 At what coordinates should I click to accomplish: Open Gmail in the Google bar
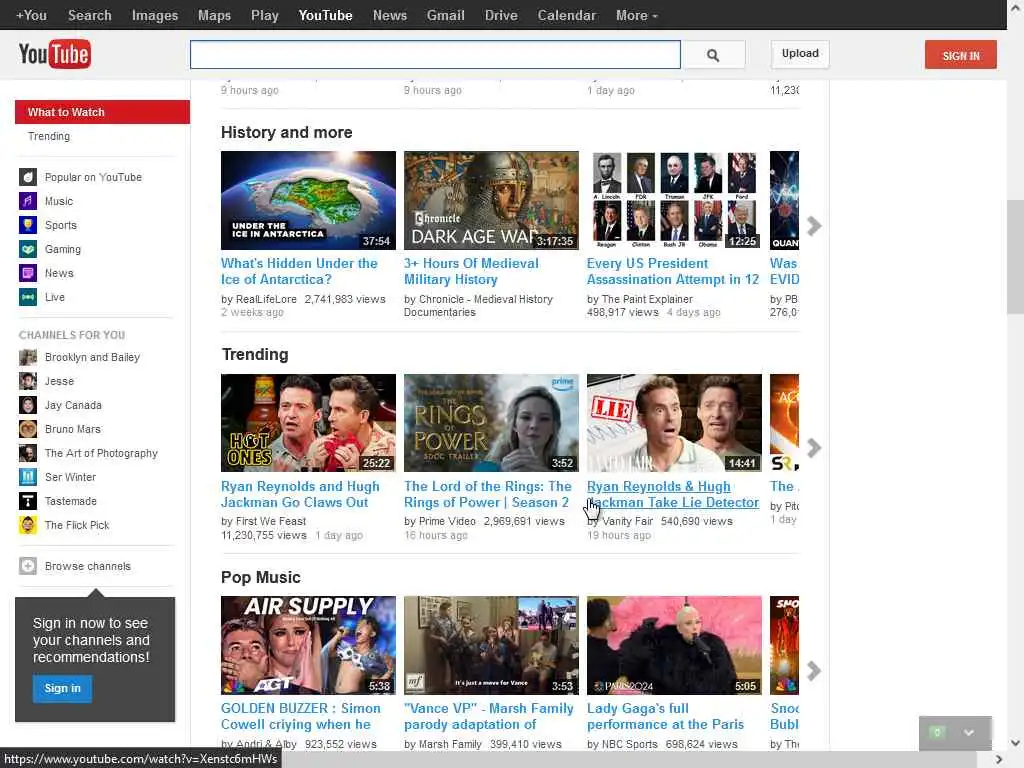pyautogui.click(x=445, y=15)
